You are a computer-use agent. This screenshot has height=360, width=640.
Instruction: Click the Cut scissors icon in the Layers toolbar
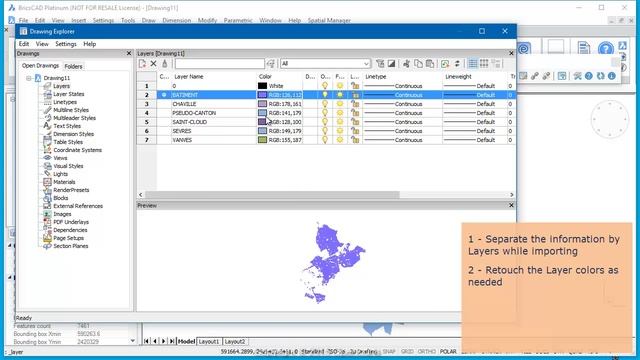click(x=407, y=64)
